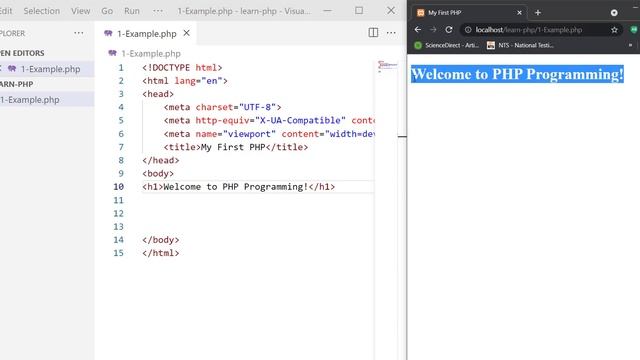Click line number 15 in the gutter

point(118,253)
